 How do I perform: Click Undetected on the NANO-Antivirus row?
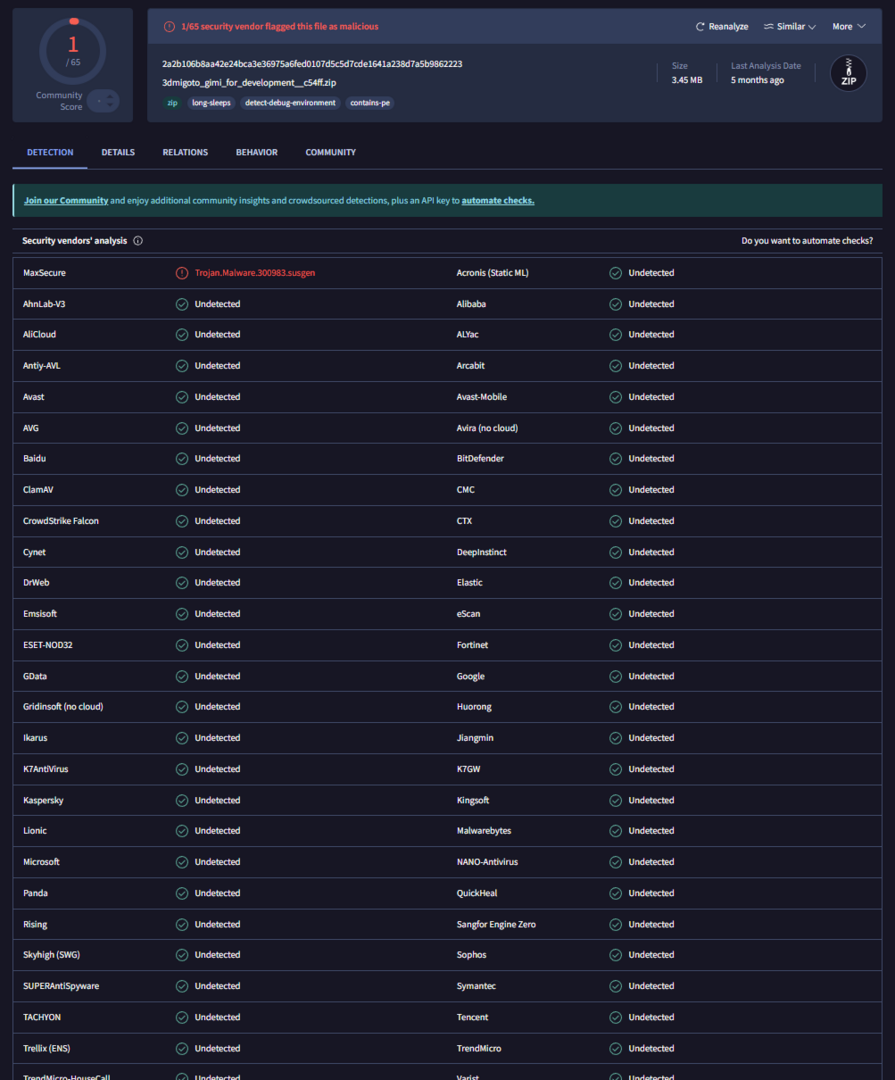click(x=651, y=862)
